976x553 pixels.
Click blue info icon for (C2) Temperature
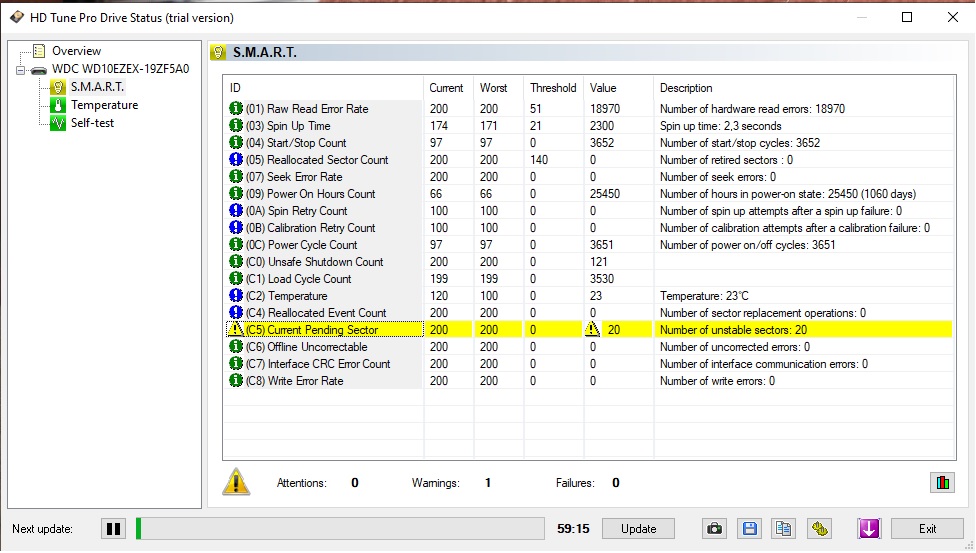[x=235, y=296]
